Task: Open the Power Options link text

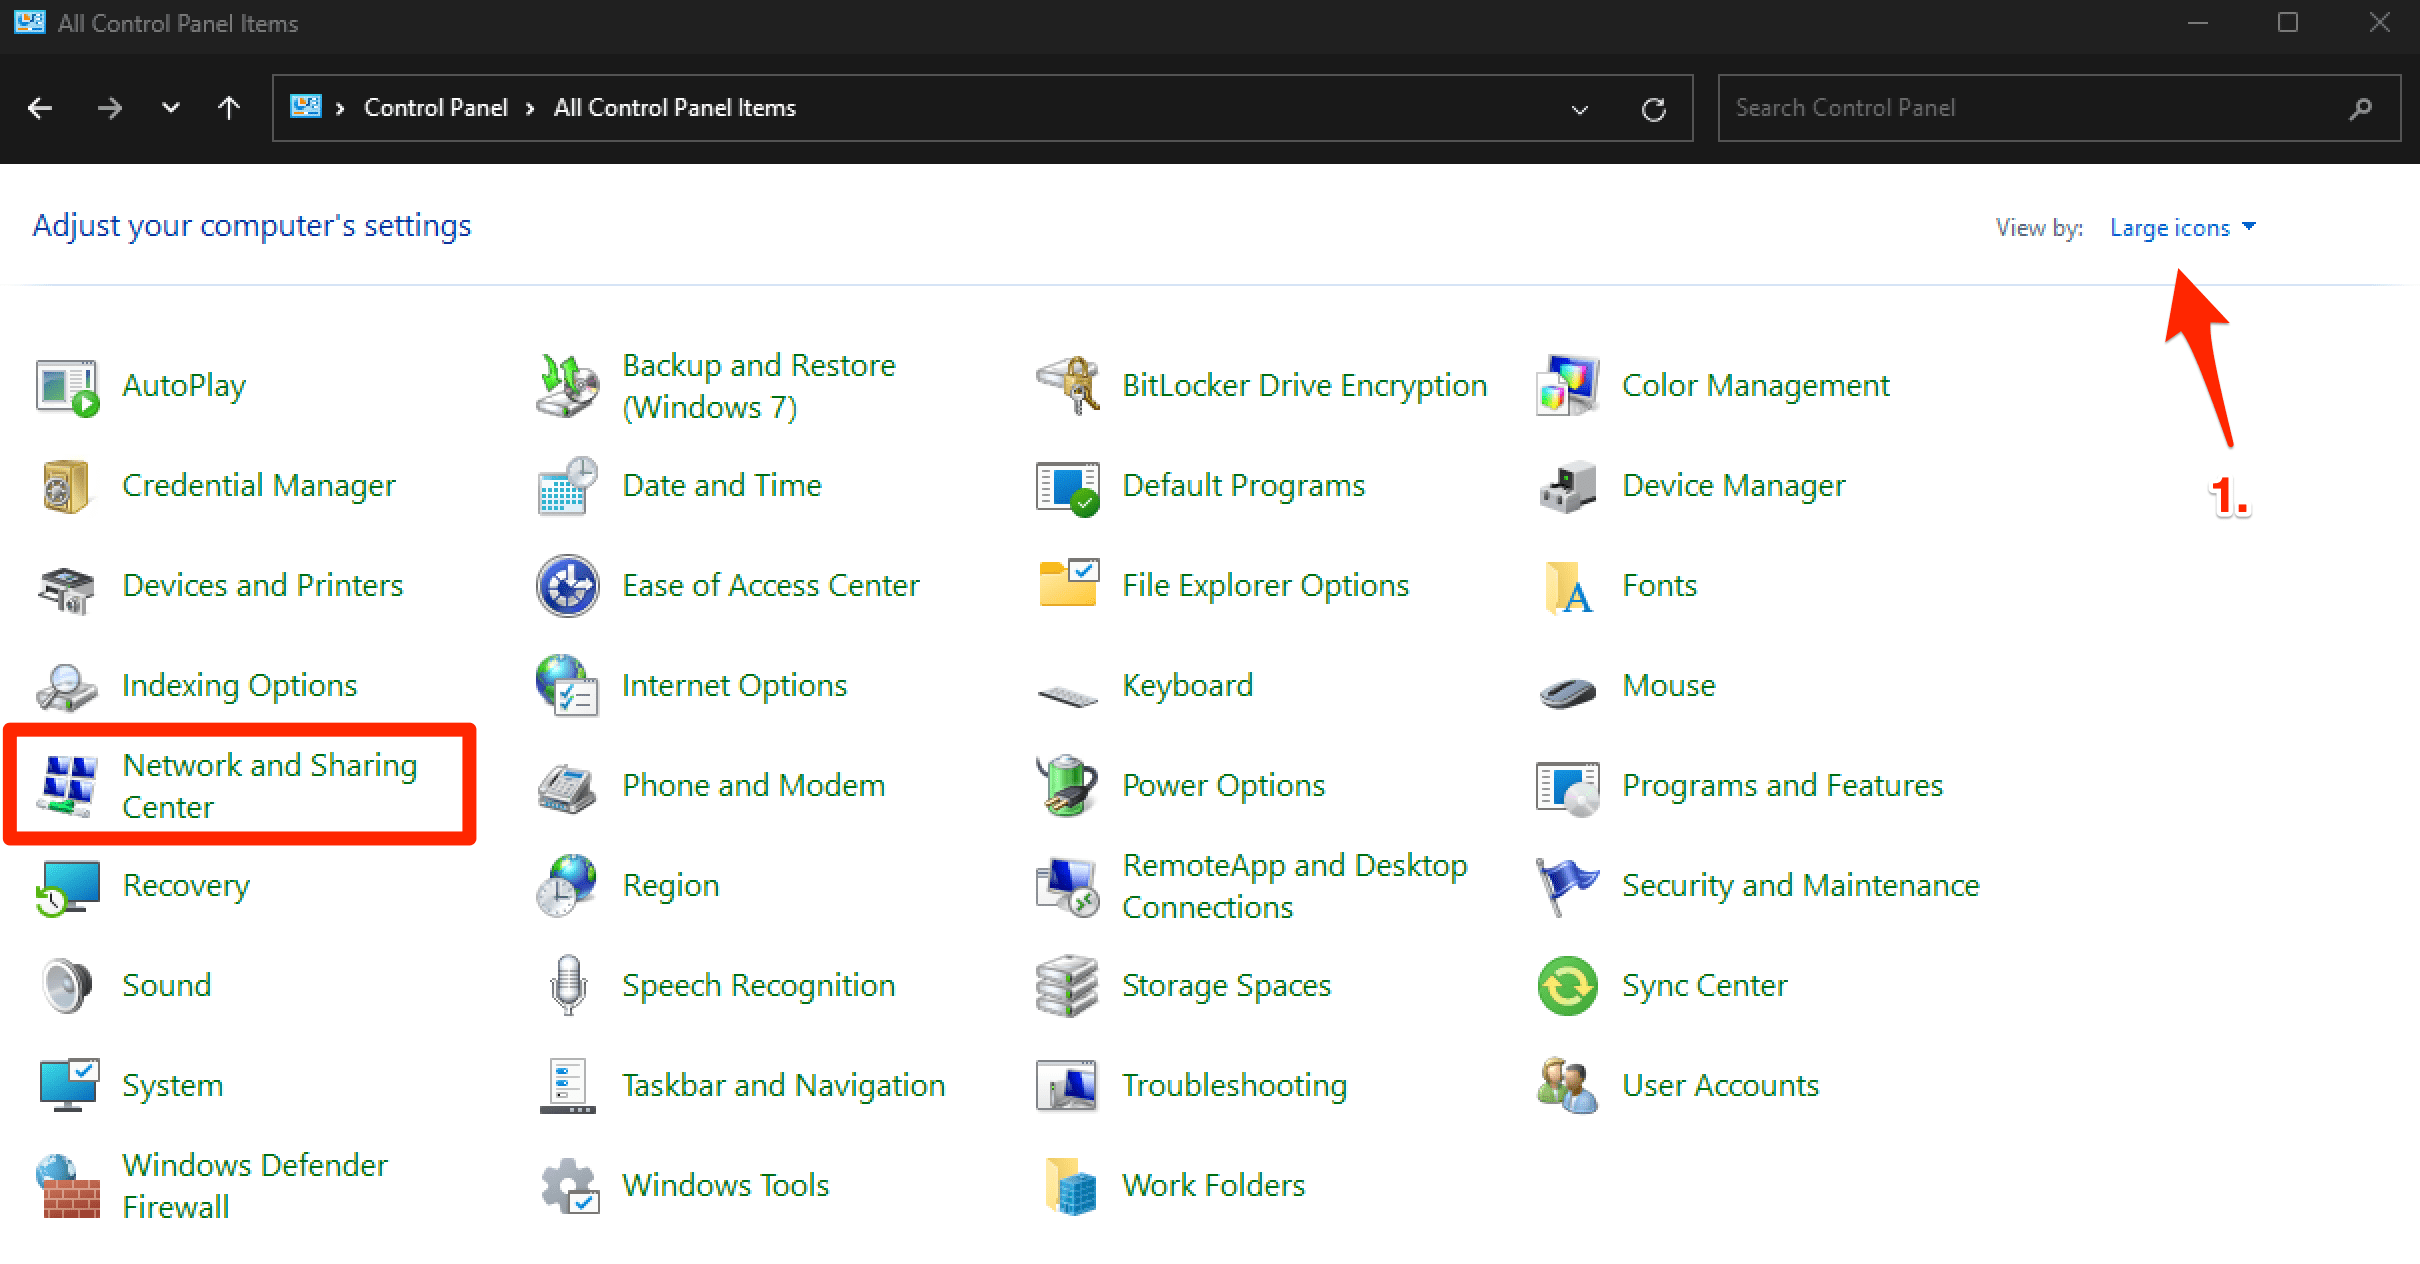Action: [x=1223, y=785]
